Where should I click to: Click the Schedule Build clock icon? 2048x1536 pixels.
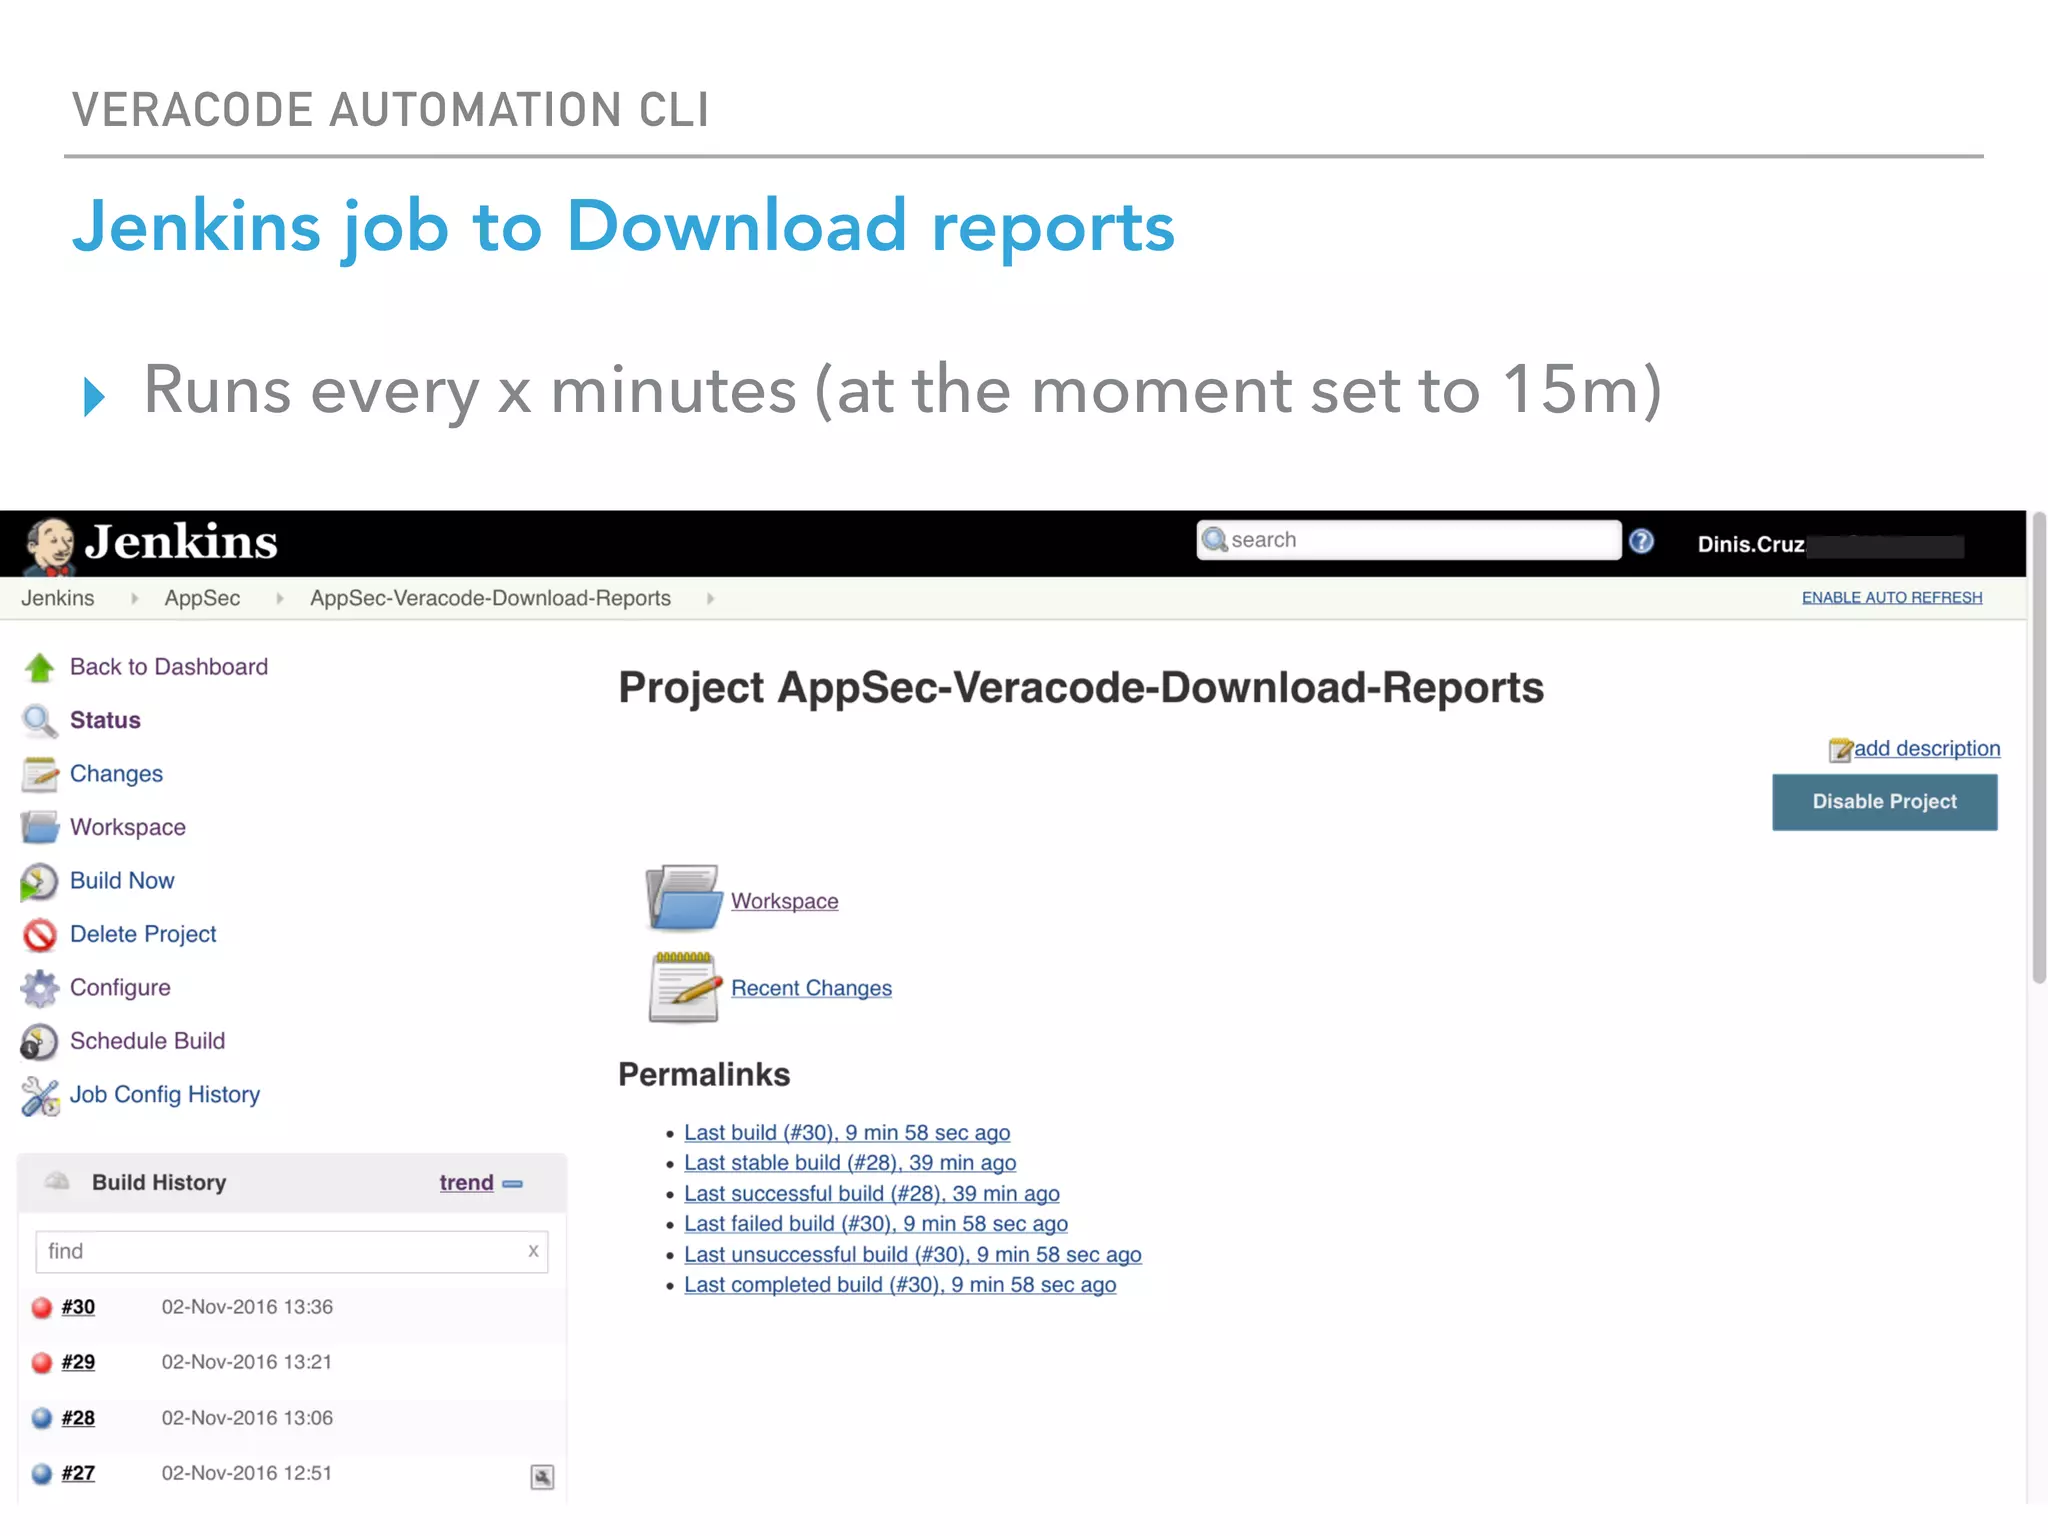[x=39, y=1041]
